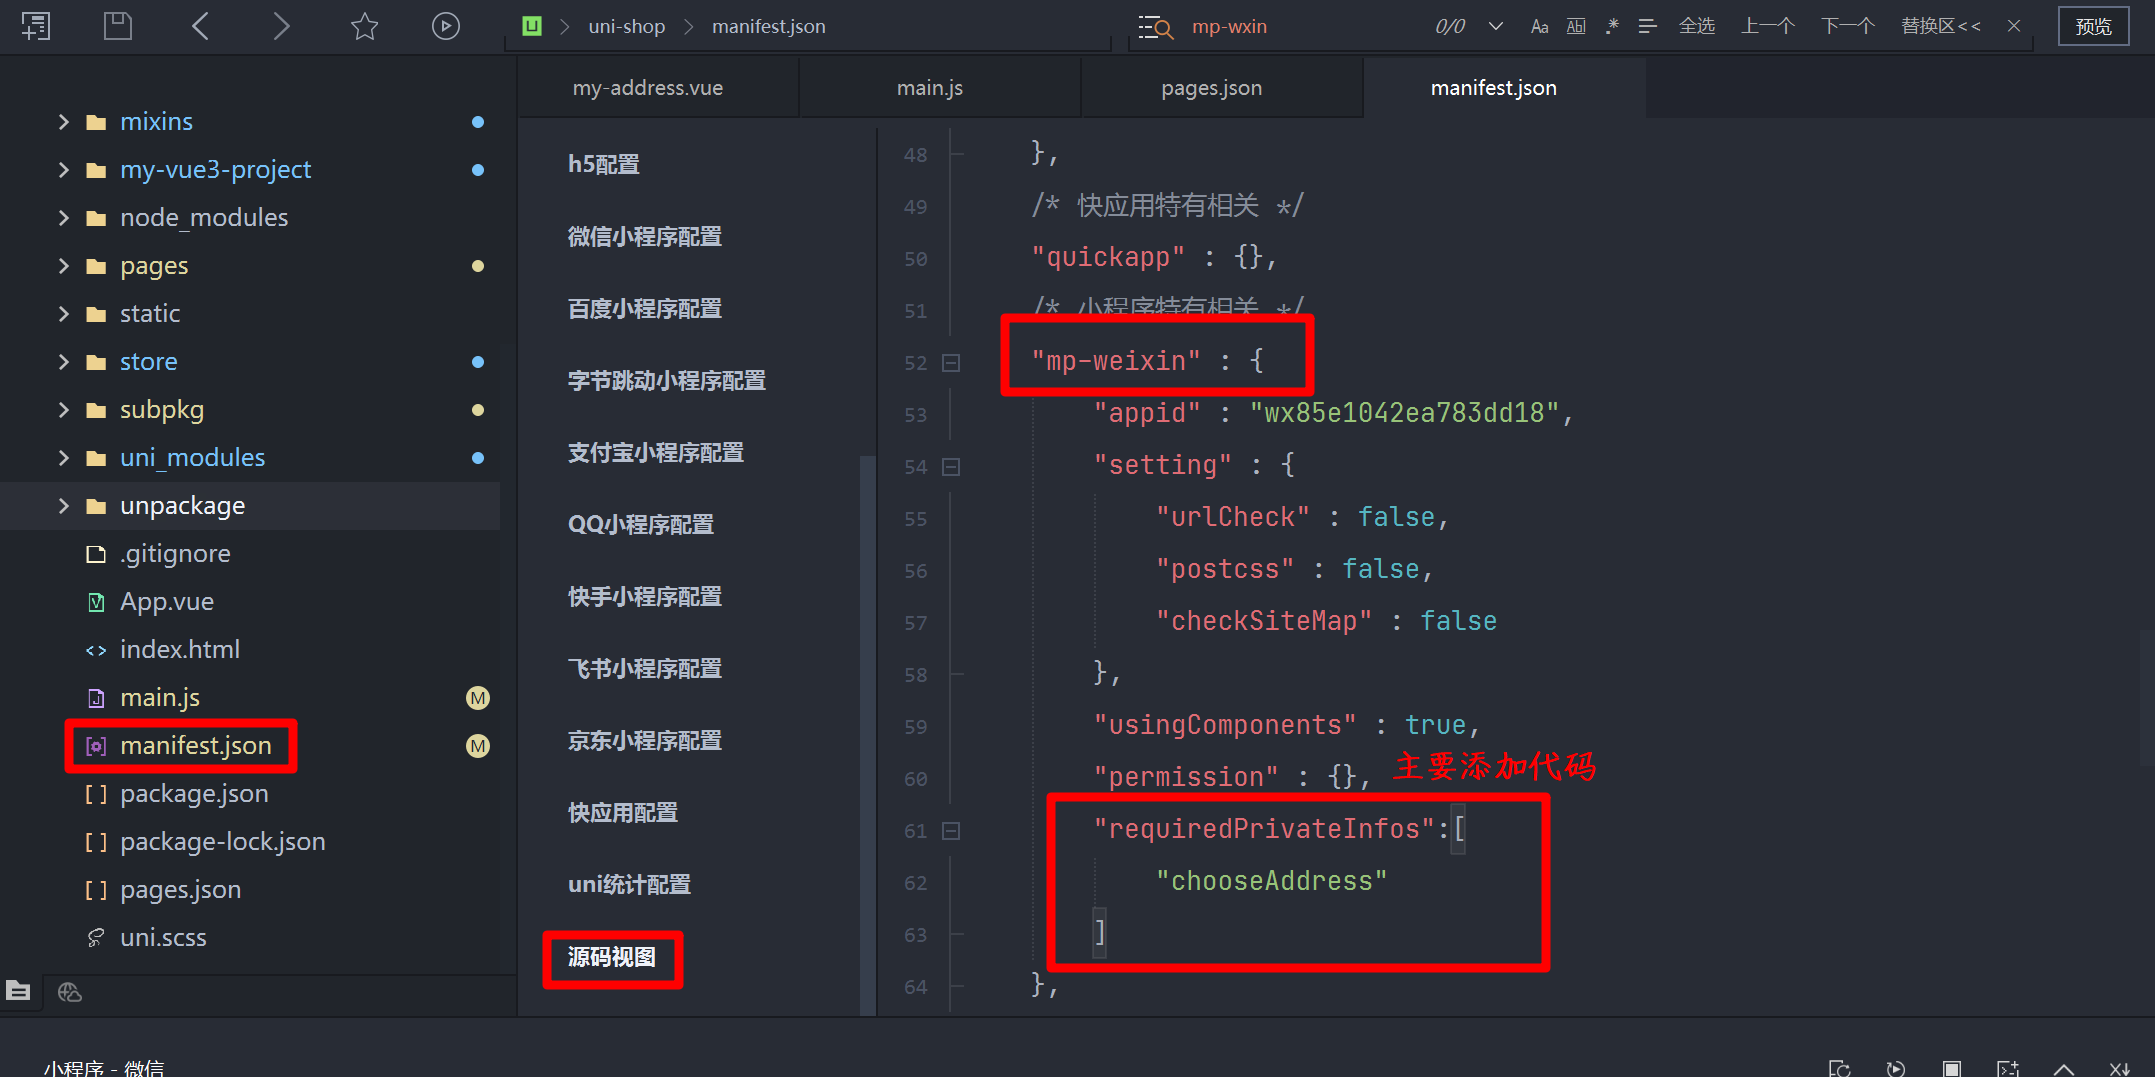Toggle code fold on line 61

click(x=951, y=831)
